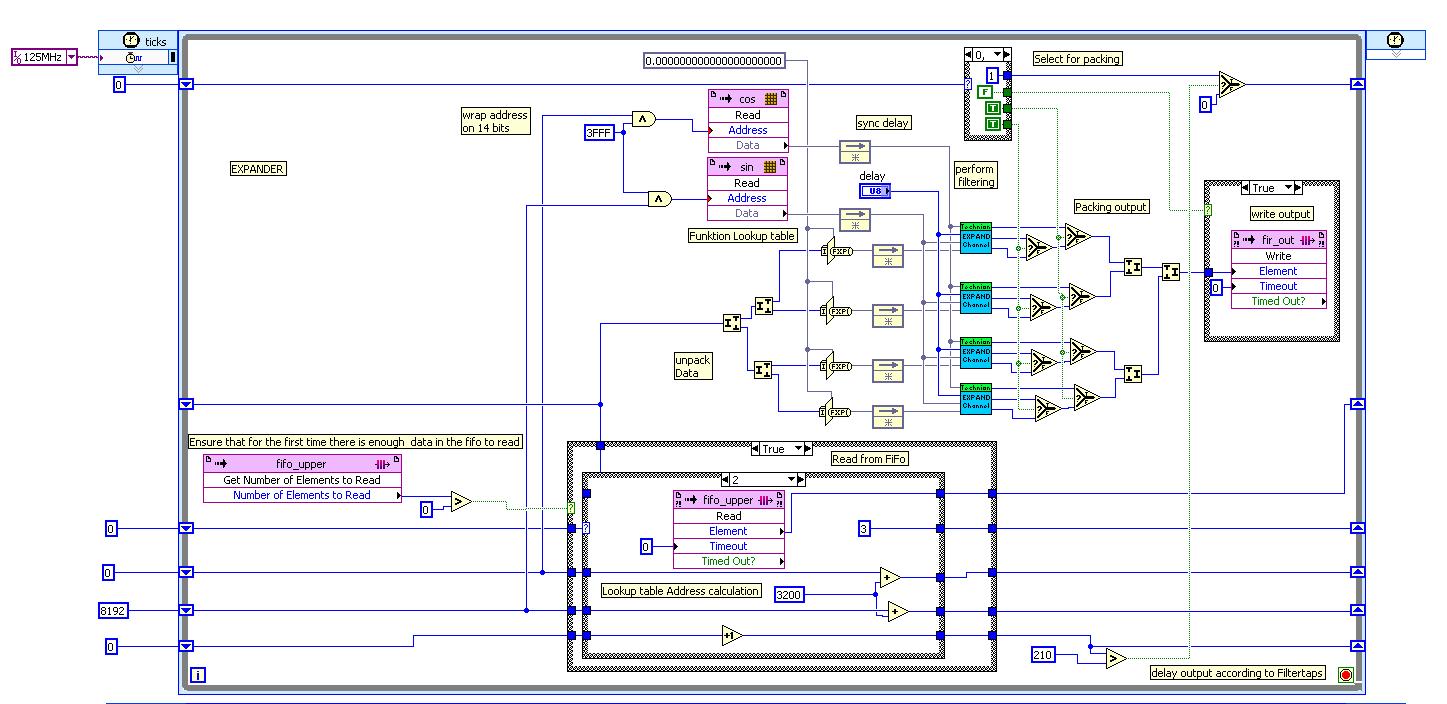Viewport: 1447px width, 704px height.
Task: Toggle the lower True boolean constant
Action: pyautogui.click(x=993, y=124)
